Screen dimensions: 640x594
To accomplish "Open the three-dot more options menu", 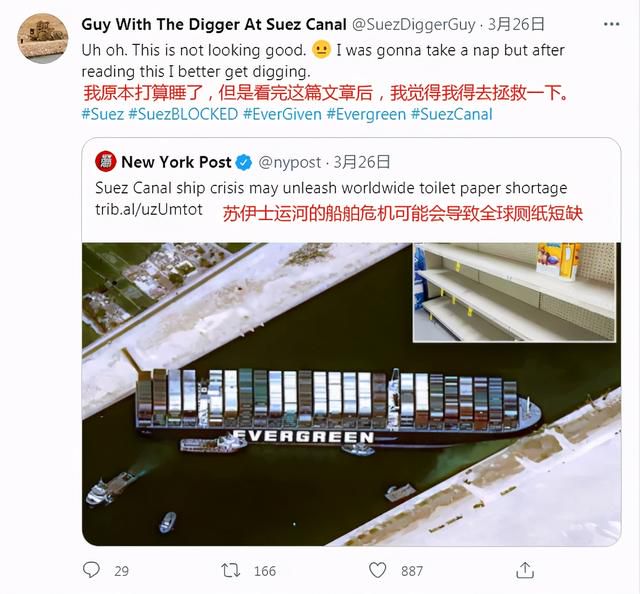I will [611, 24].
